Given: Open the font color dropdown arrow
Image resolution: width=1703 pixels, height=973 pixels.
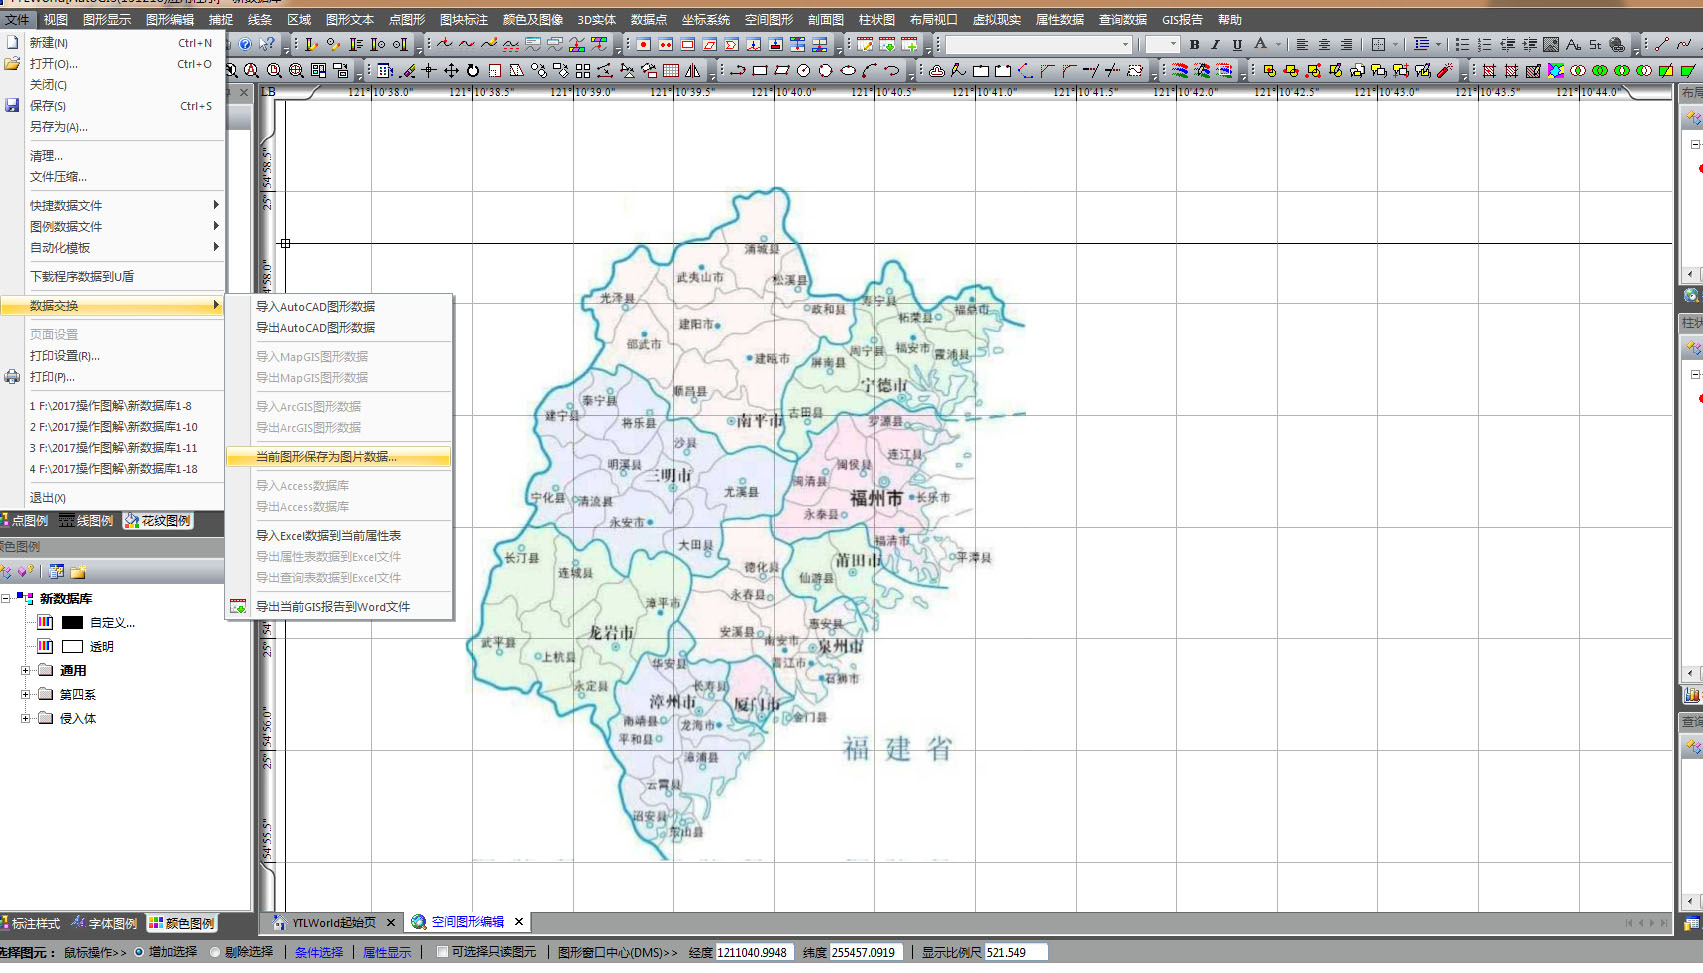Looking at the screenshot, I should 1278,45.
